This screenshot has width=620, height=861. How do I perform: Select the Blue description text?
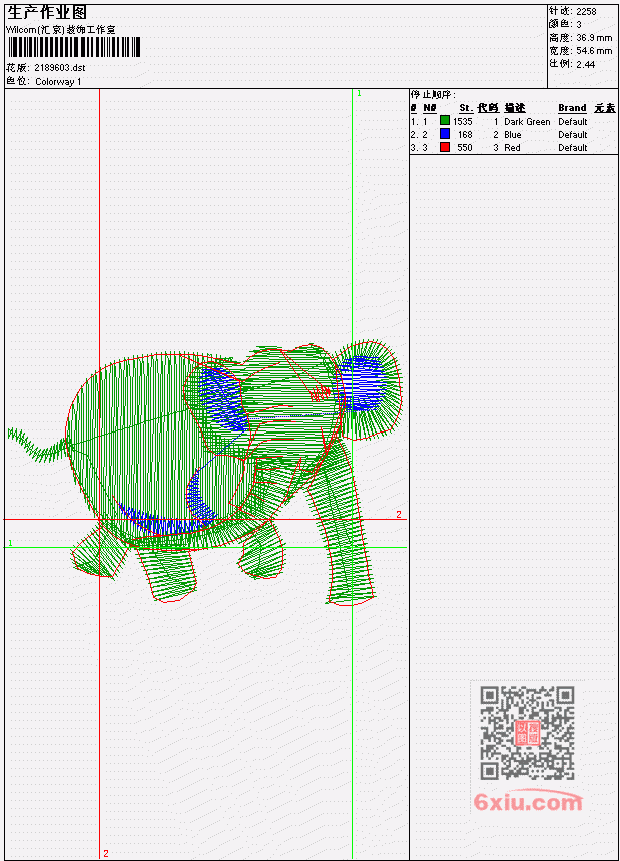click(513, 135)
